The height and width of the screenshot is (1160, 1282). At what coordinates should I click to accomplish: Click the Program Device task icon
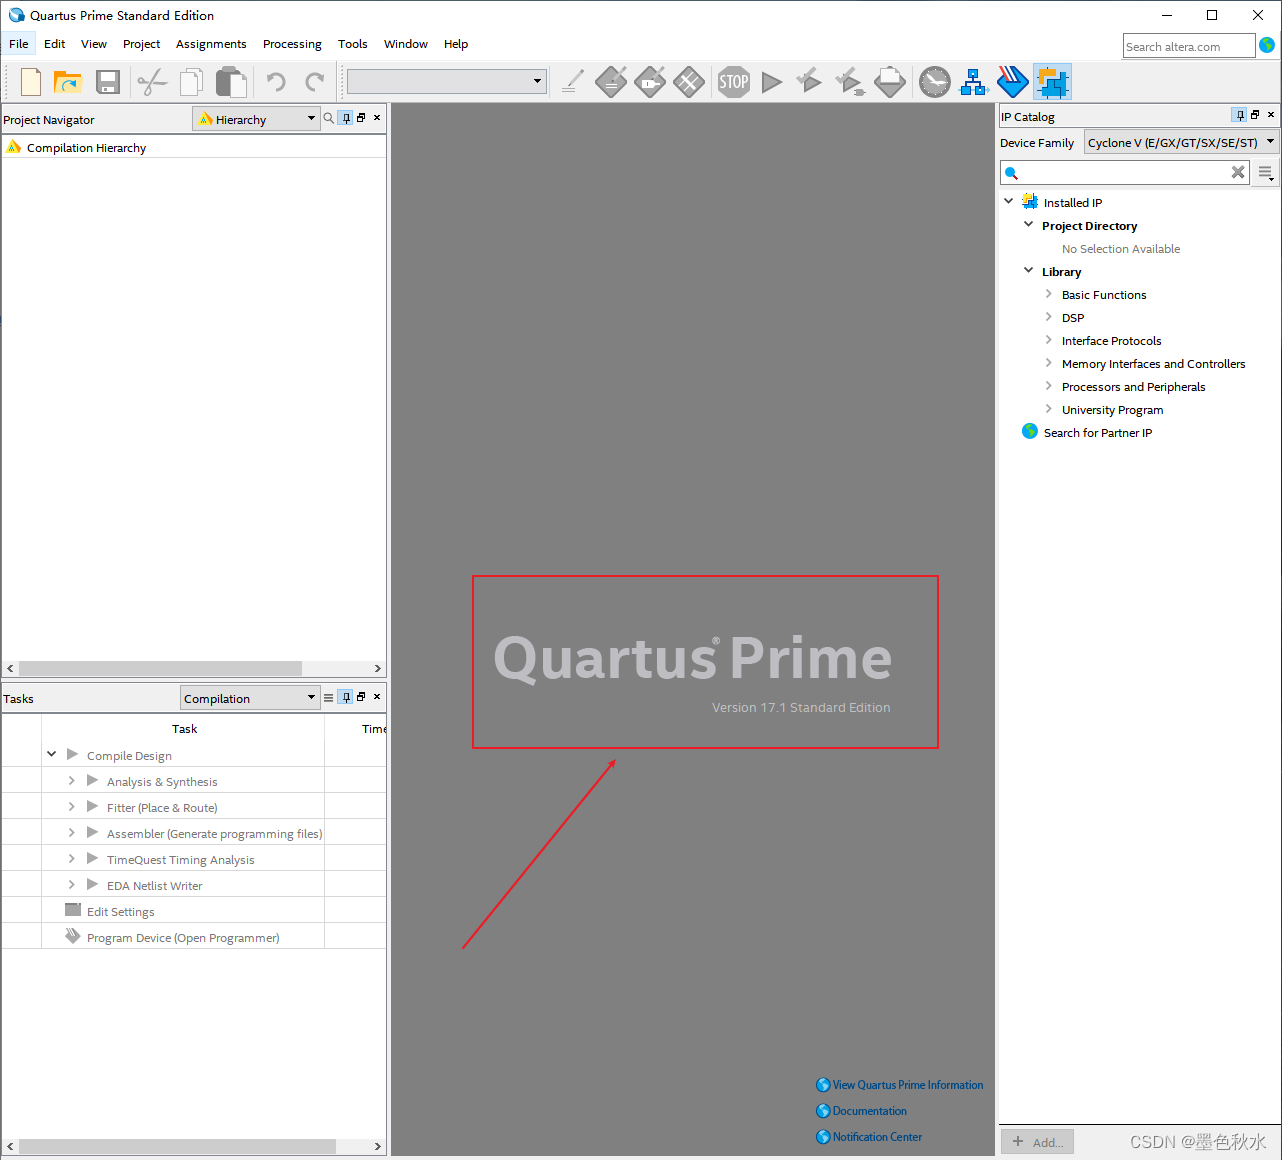point(72,936)
